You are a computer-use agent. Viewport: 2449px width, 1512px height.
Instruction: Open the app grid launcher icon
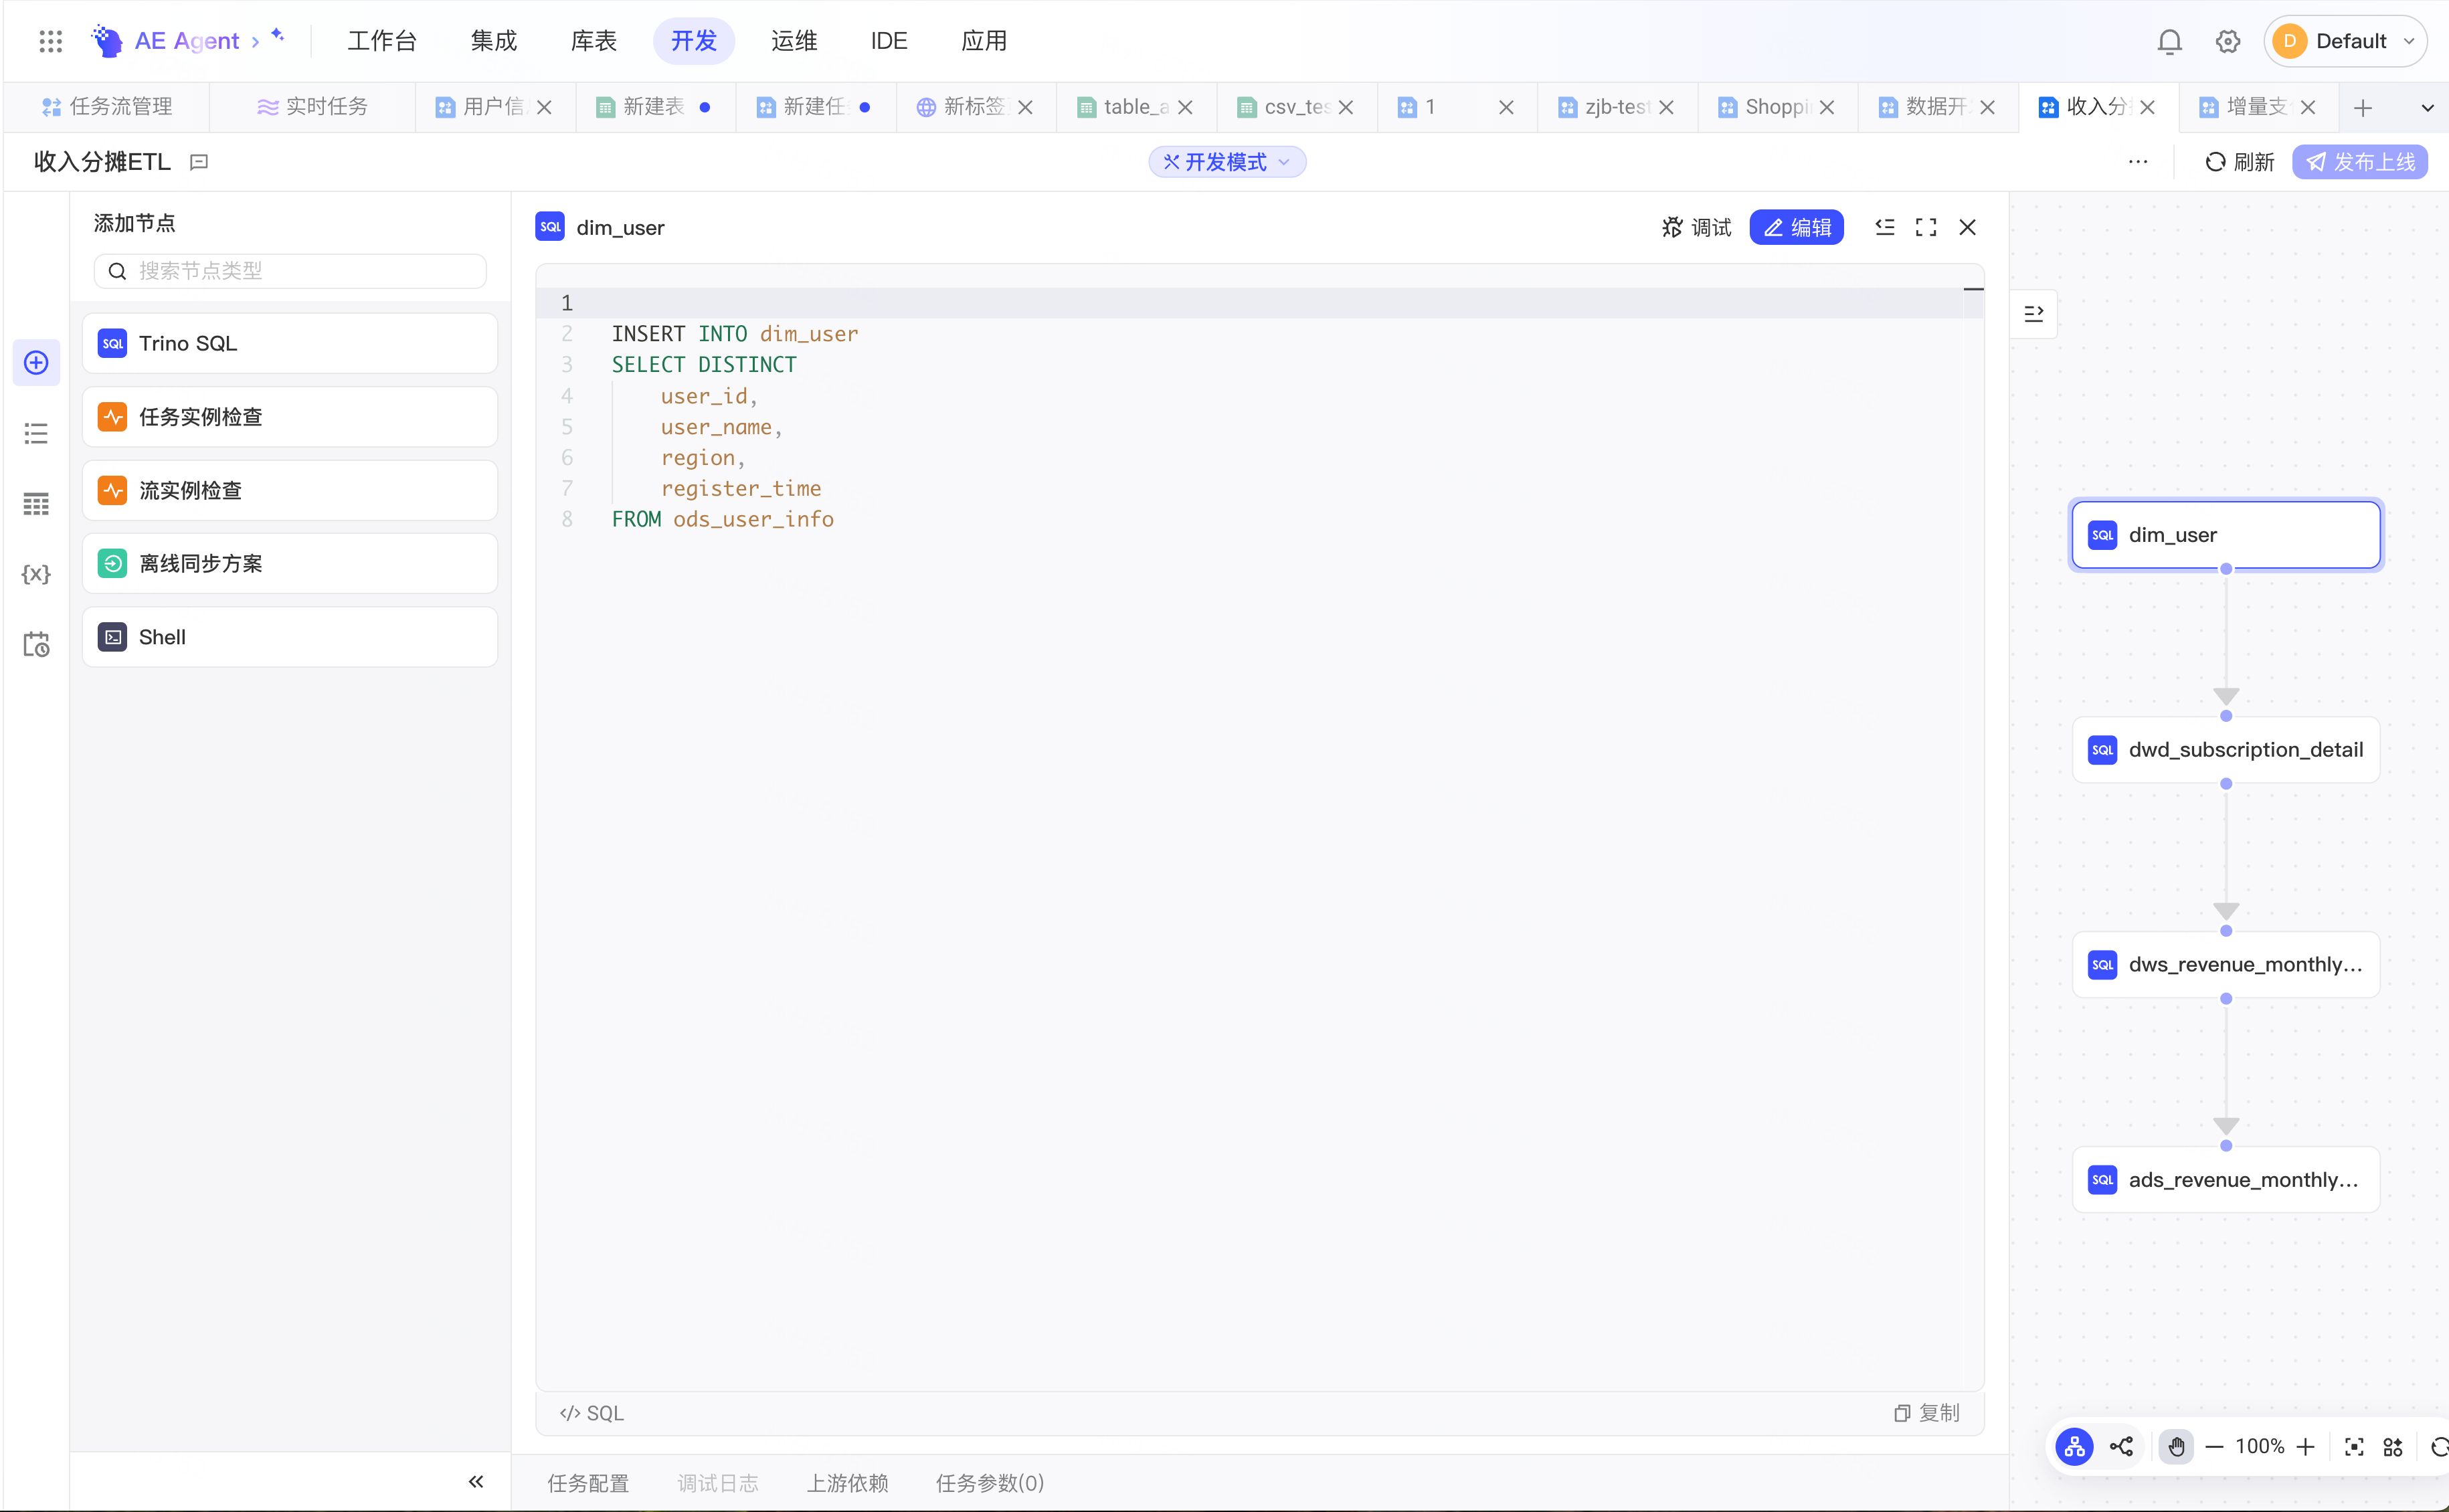click(50, 41)
